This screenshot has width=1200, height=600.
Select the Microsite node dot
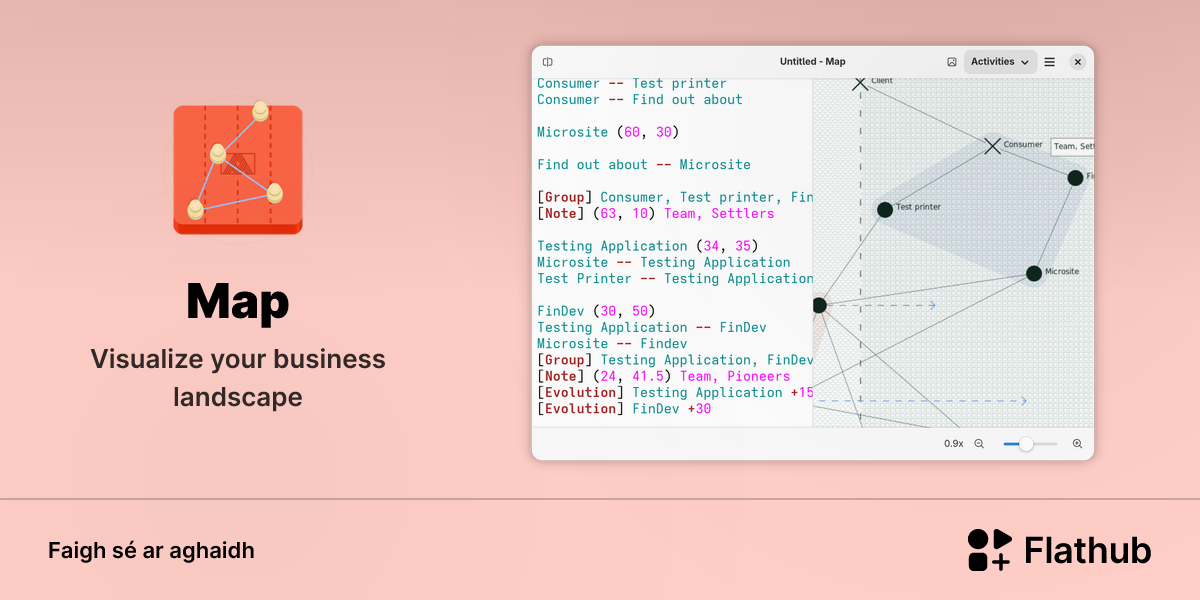point(1034,273)
